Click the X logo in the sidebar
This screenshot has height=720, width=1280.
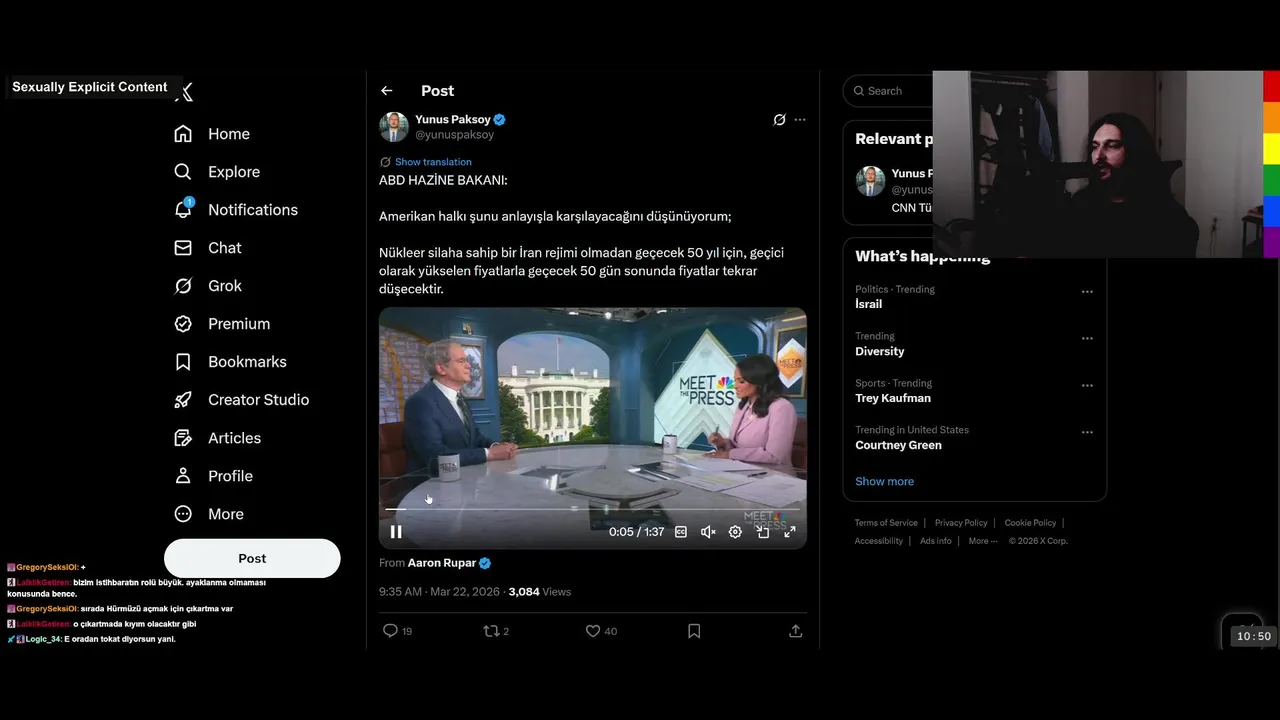click(184, 92)
